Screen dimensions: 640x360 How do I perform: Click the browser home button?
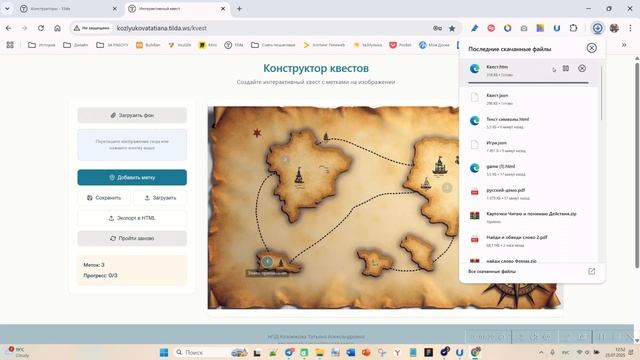click(57, 28)
